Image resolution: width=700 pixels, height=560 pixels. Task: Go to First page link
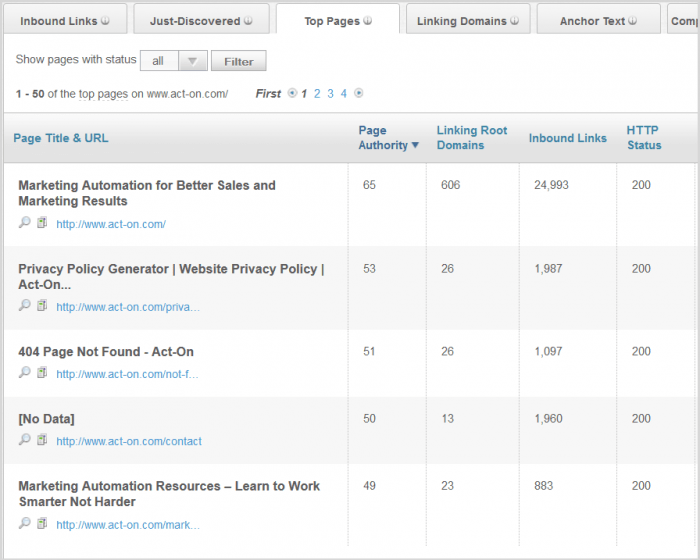pos(268,93)
